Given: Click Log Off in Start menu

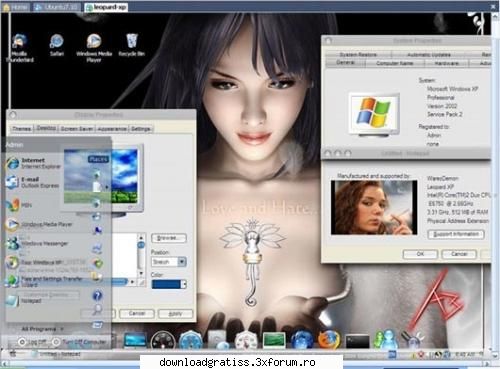Looking at the screenshot, I should tap(33, 342).
